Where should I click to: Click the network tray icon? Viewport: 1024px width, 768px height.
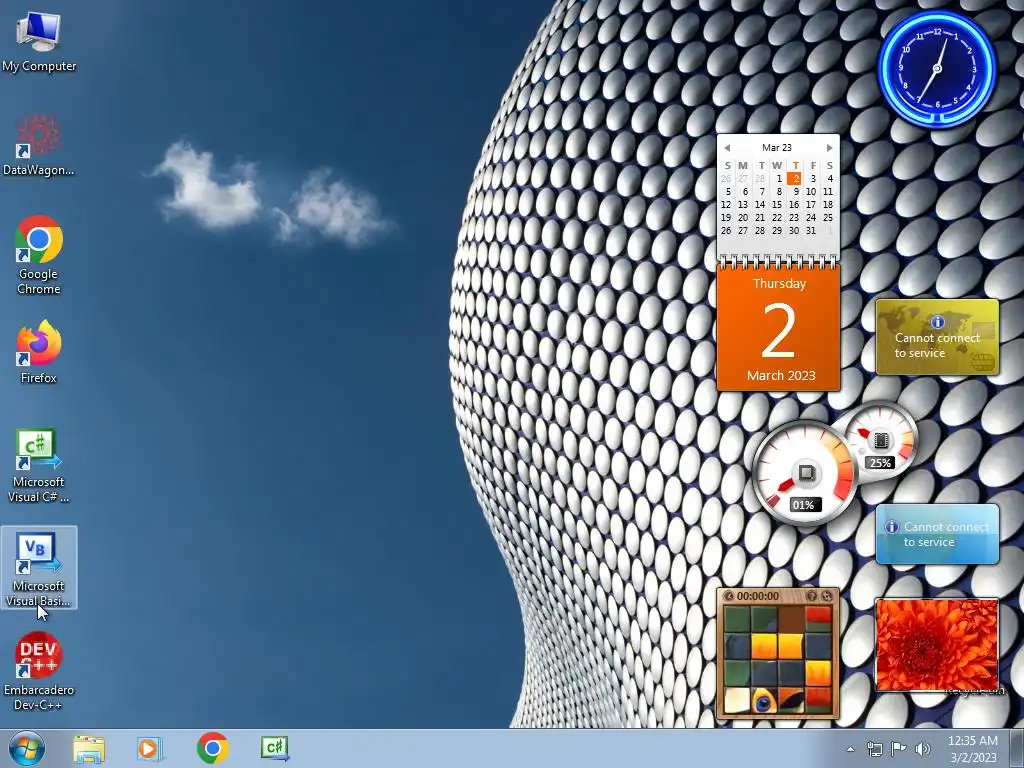pos(874,749)
